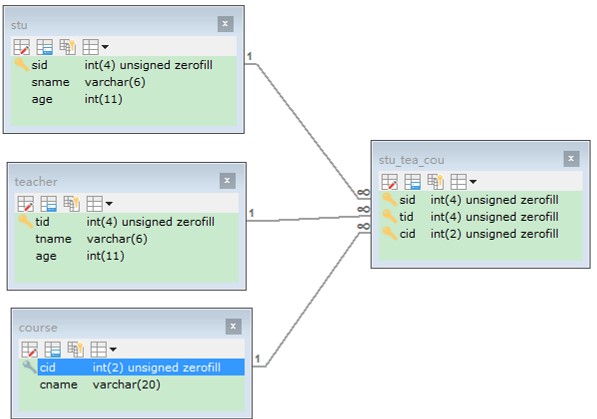The width and height of the screenshot is (597, 419).
Task: Open table editor icon in stu table
Action: [22, 47]
